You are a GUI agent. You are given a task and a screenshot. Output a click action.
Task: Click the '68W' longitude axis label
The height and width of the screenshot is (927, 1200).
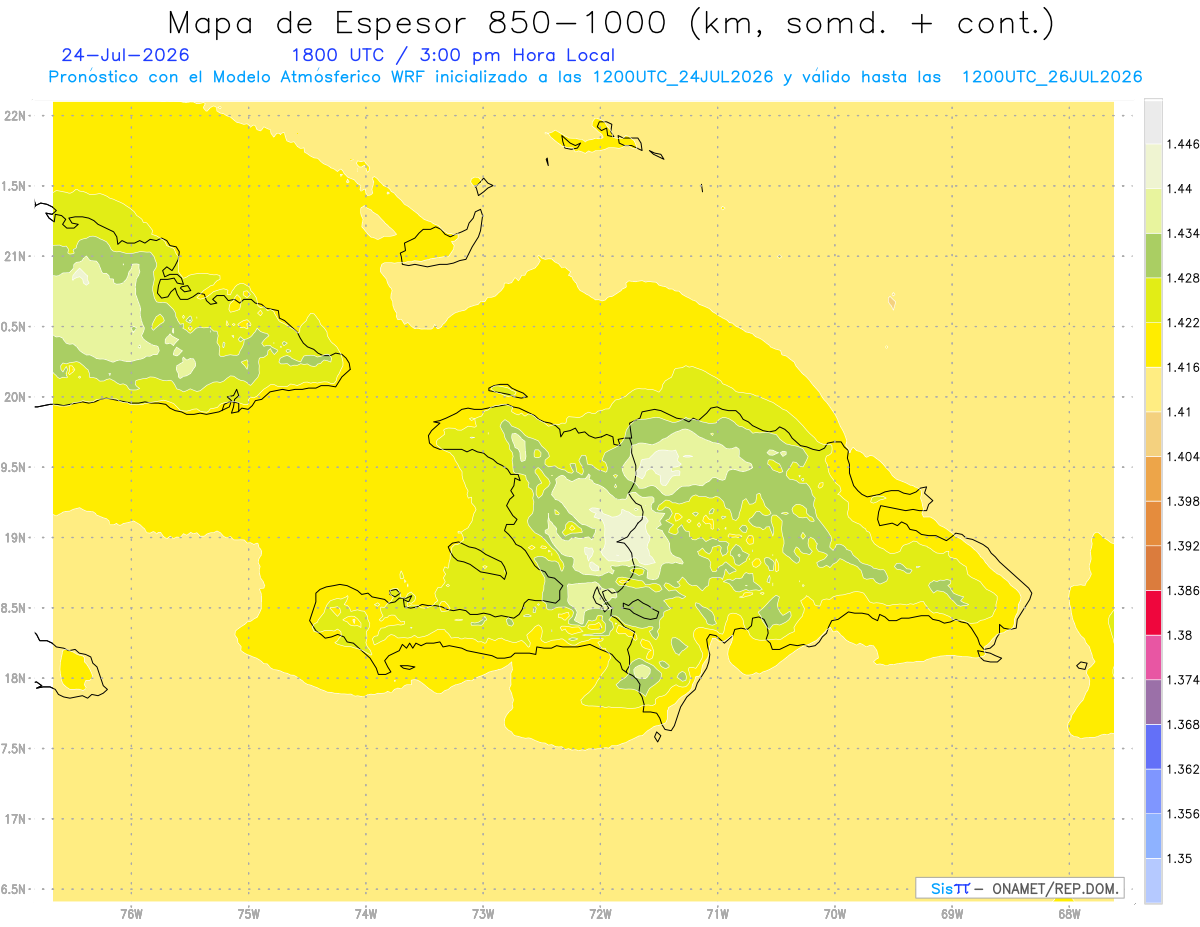[x=1069, y=914]
